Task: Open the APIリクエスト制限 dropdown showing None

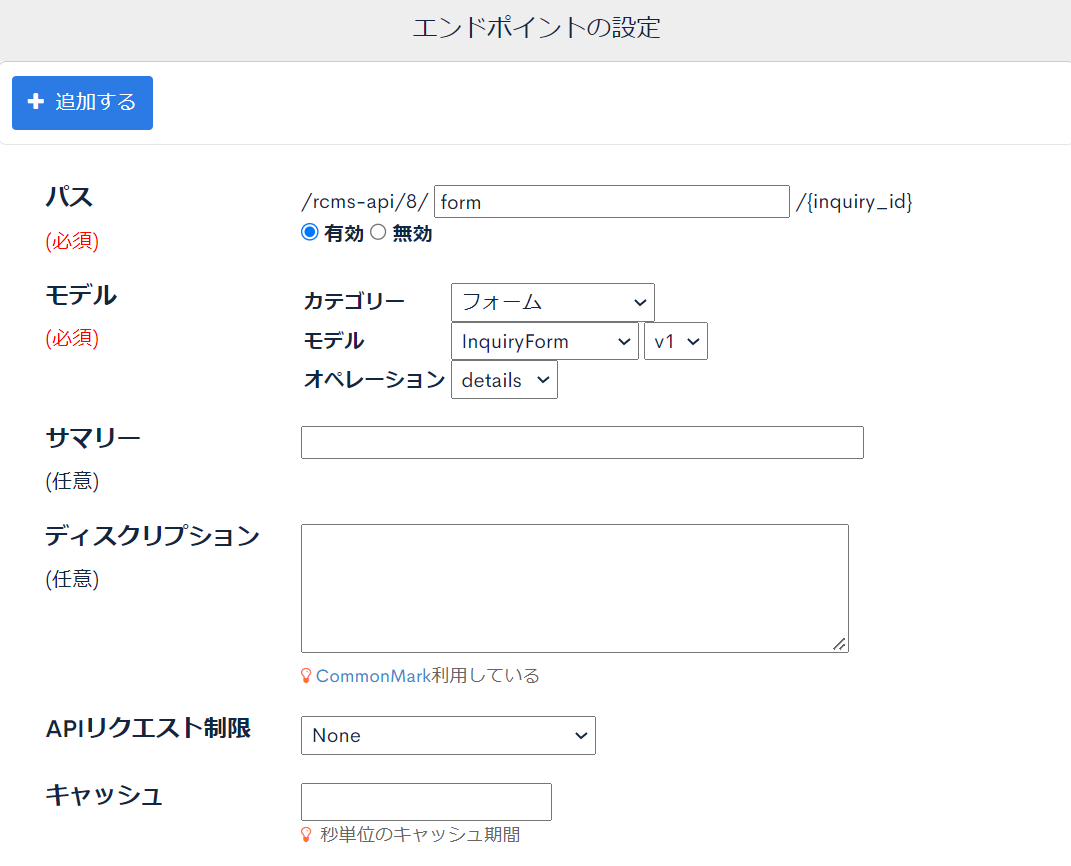Action: click(x=448, y=736)
